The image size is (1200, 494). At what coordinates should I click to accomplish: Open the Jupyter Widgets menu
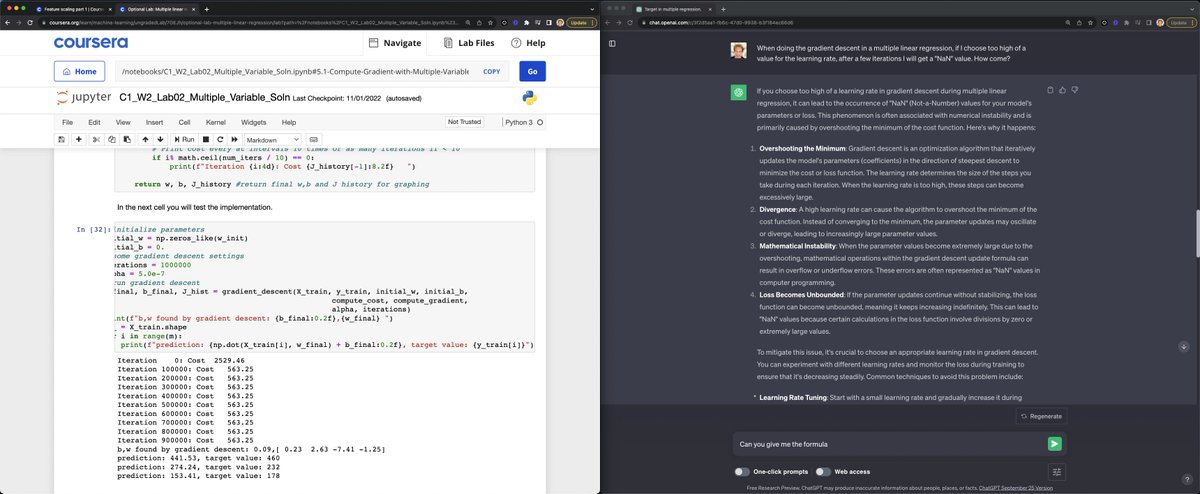[255, 122]
